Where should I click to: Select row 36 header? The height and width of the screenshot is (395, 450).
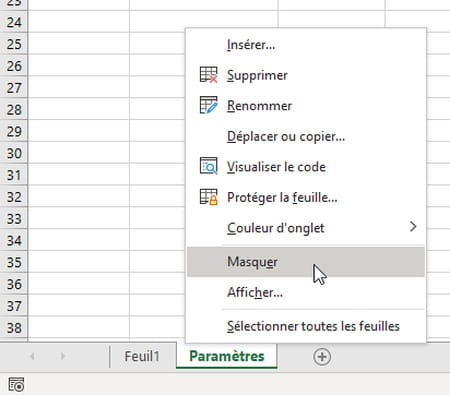coord(14,284)
